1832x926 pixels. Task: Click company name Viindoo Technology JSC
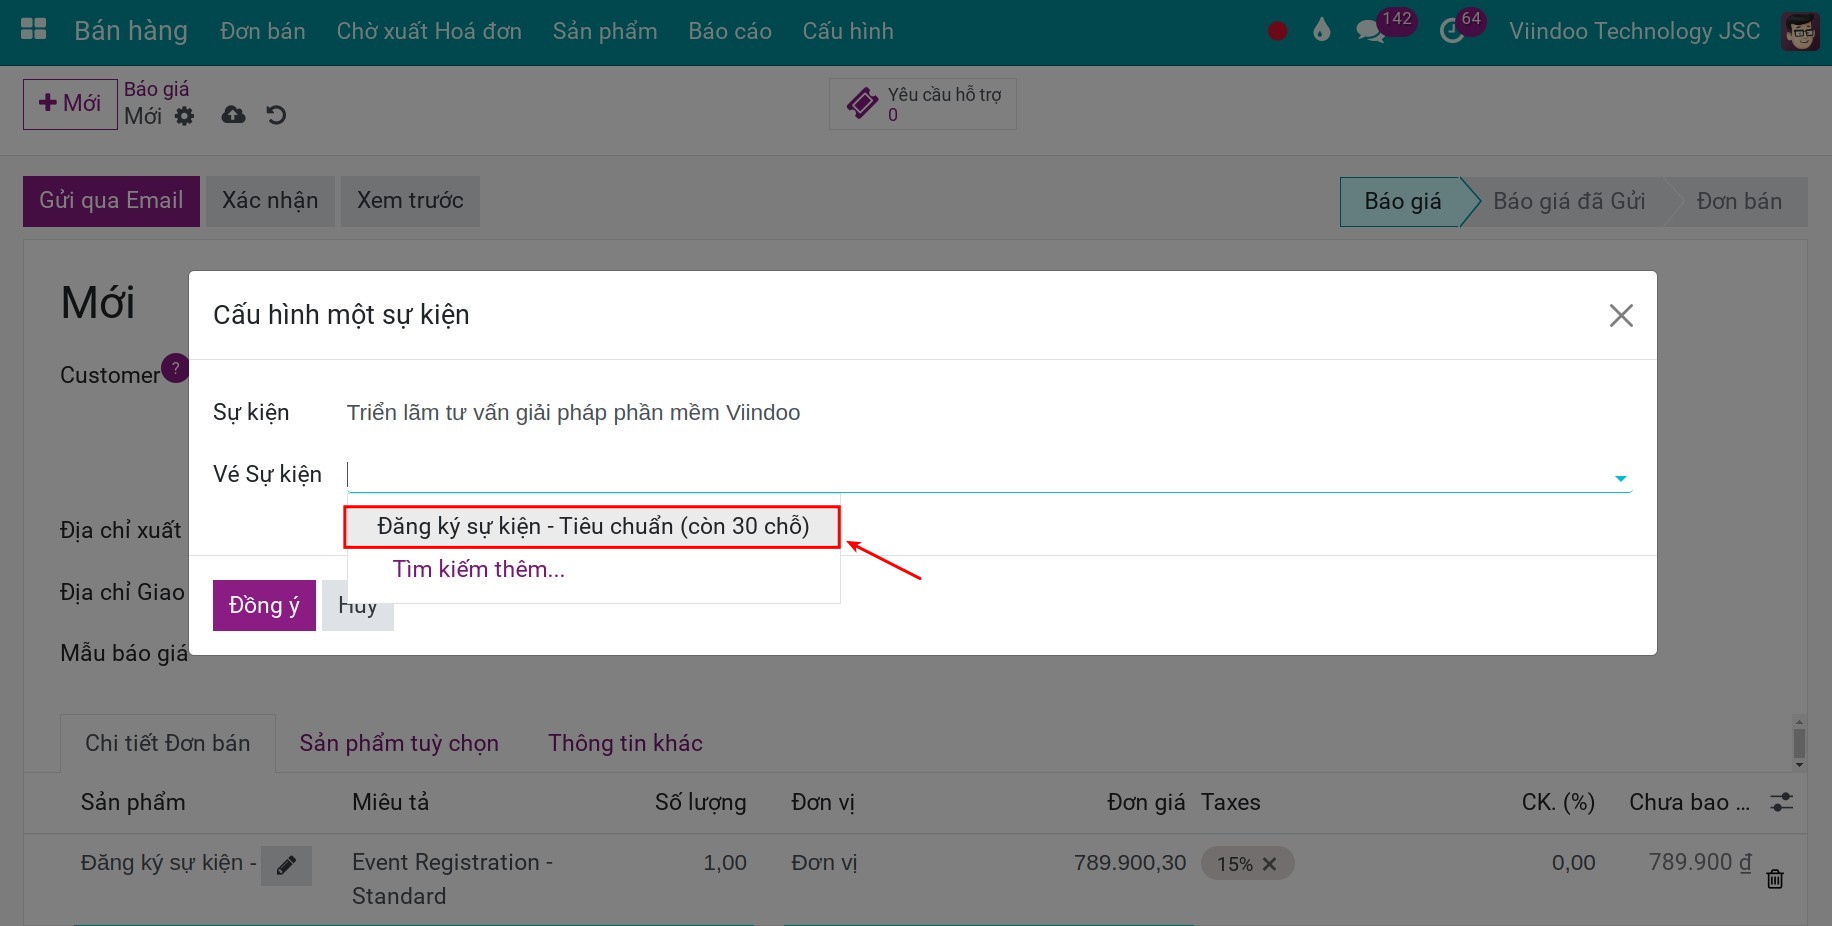[x=1634, y=31]
